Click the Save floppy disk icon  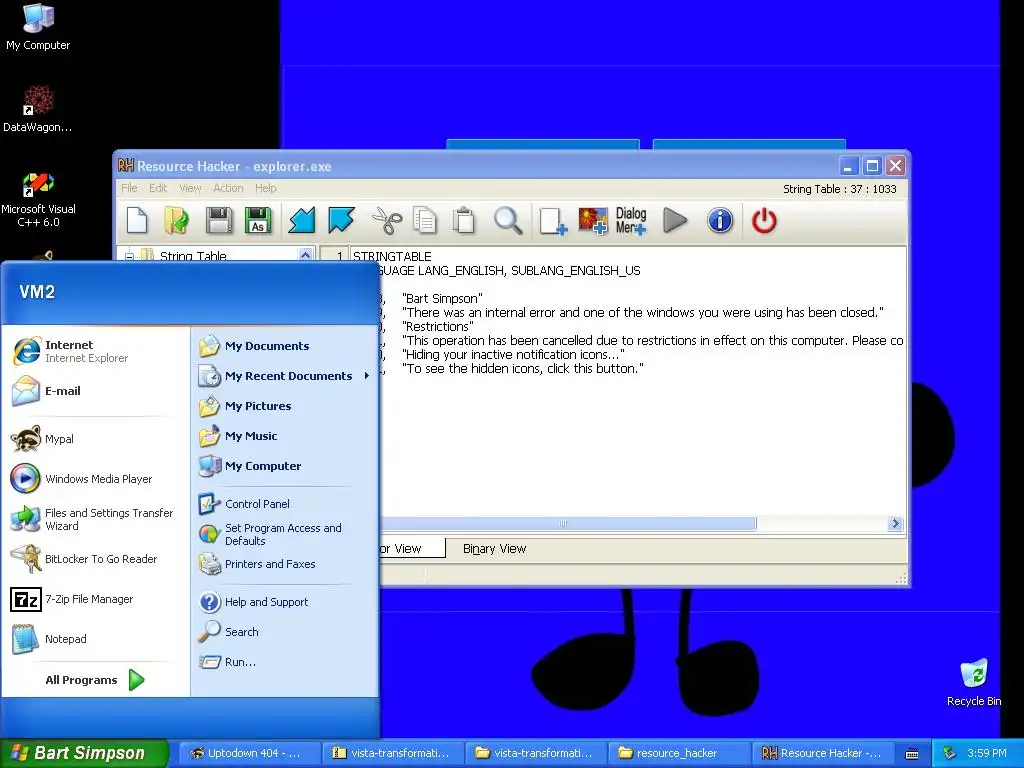point(219,221)
